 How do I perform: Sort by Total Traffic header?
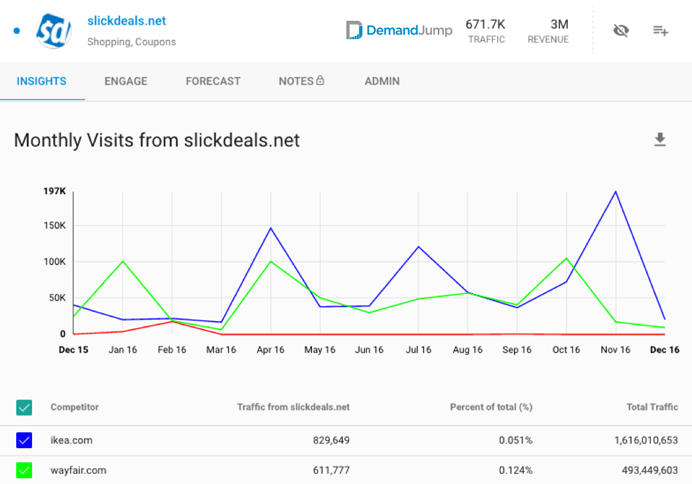click(x=652, y=407)
